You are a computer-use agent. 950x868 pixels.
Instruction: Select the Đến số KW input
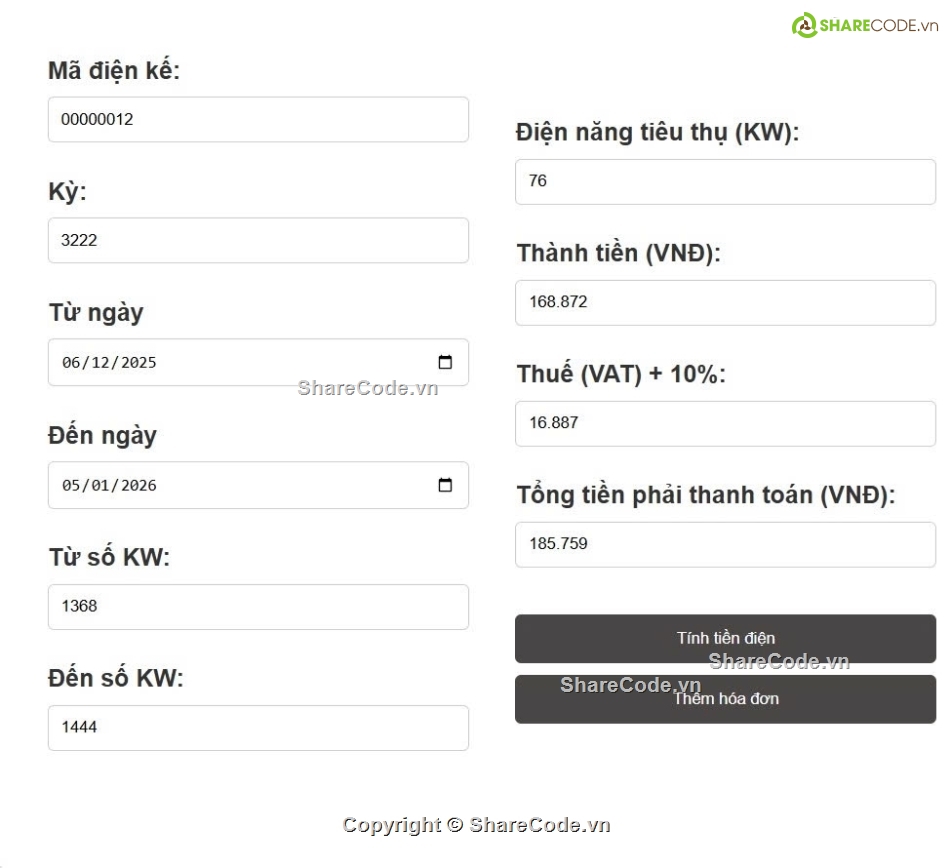pyautogui.click(x=258, y=727)
